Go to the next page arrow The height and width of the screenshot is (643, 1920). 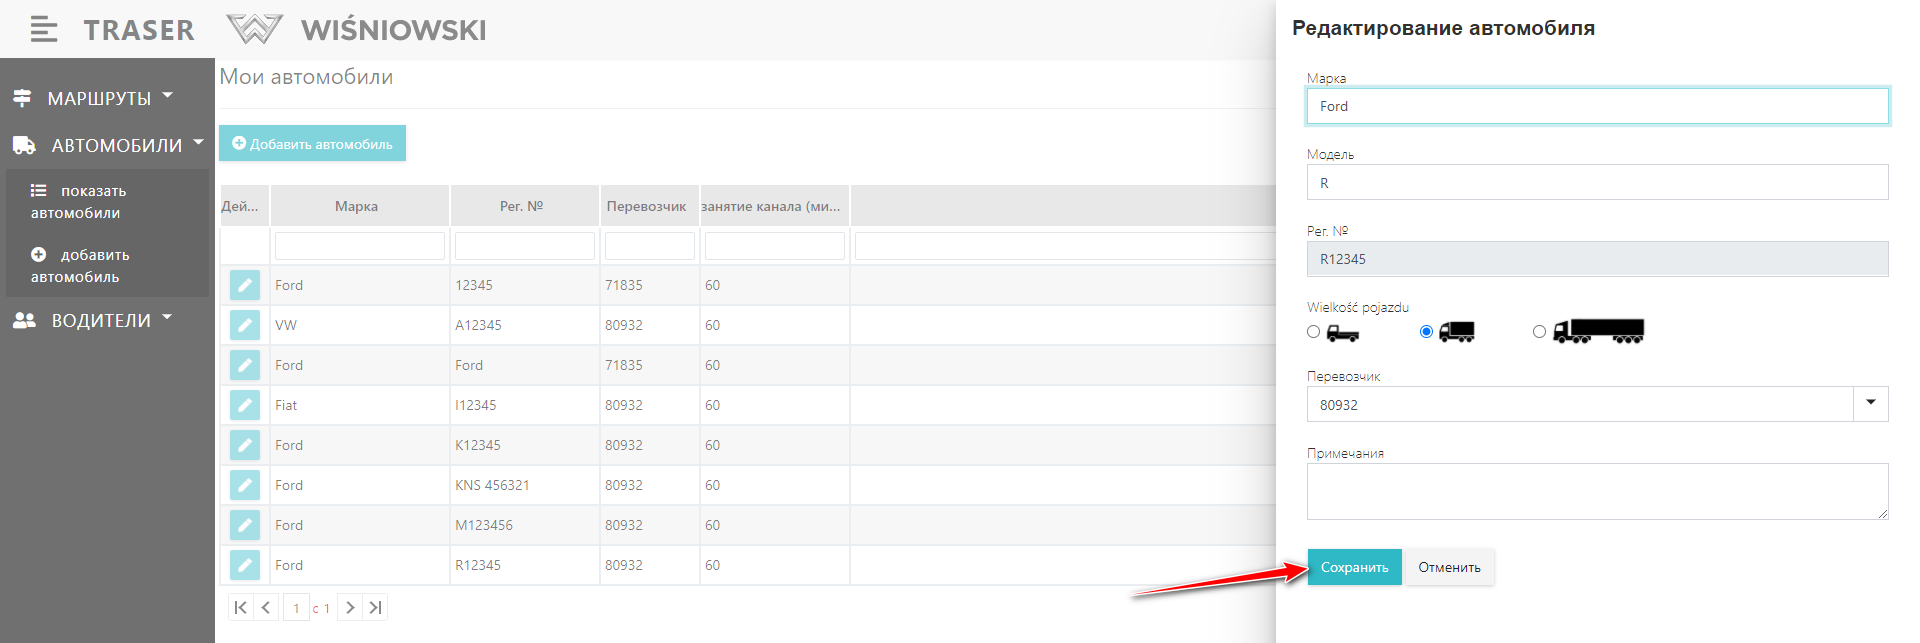pyautogui.click(x=350, y=607)
